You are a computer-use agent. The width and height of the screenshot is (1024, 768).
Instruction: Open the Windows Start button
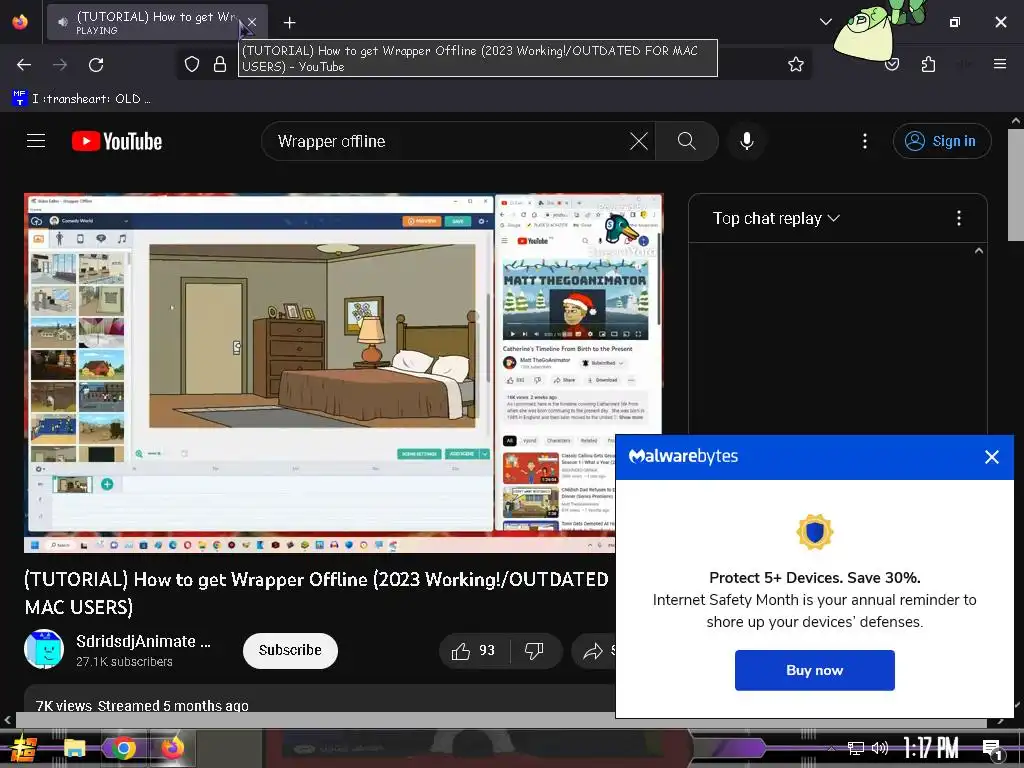tap(24, 748)
